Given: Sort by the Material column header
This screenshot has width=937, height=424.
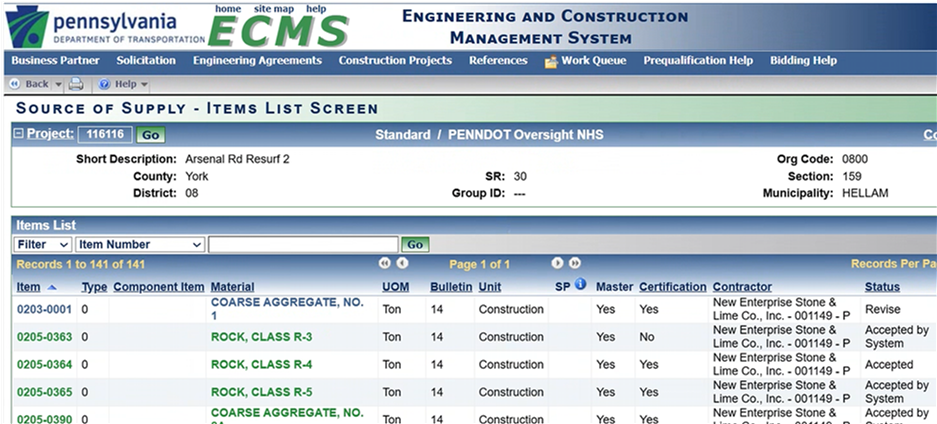Looking at the screenshot, I should (x=232, y=287).
